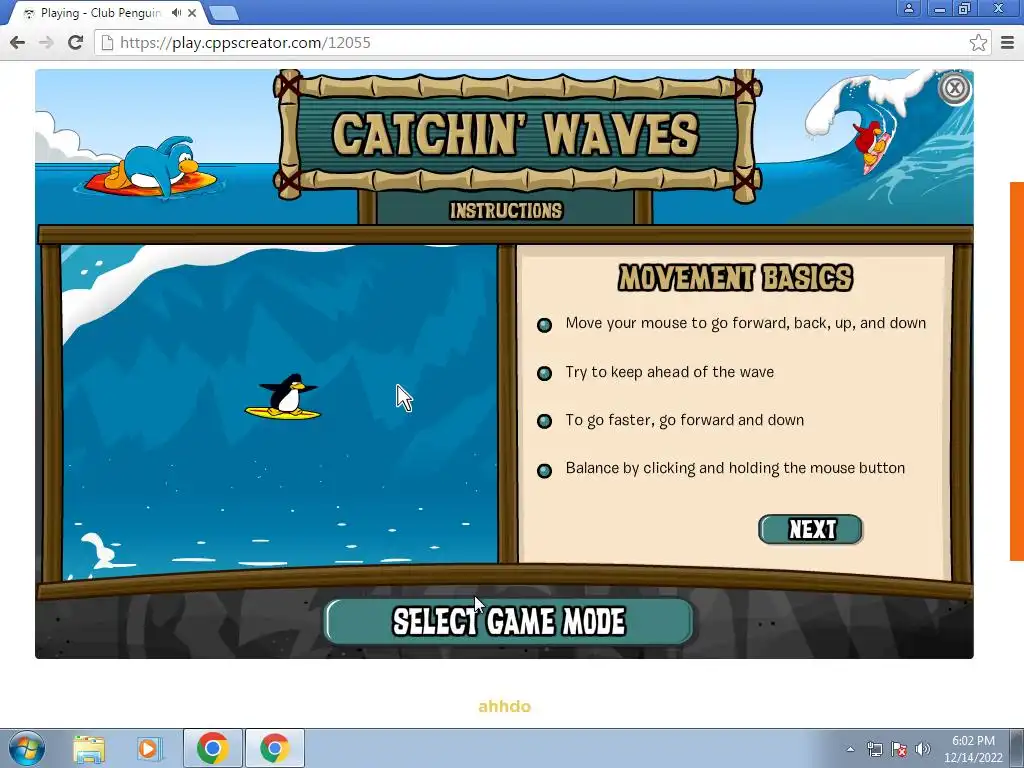Click the MOVEMENT BASICS heading
Viewport: 1024px width, 768px height.
click(x=735, y=278)
